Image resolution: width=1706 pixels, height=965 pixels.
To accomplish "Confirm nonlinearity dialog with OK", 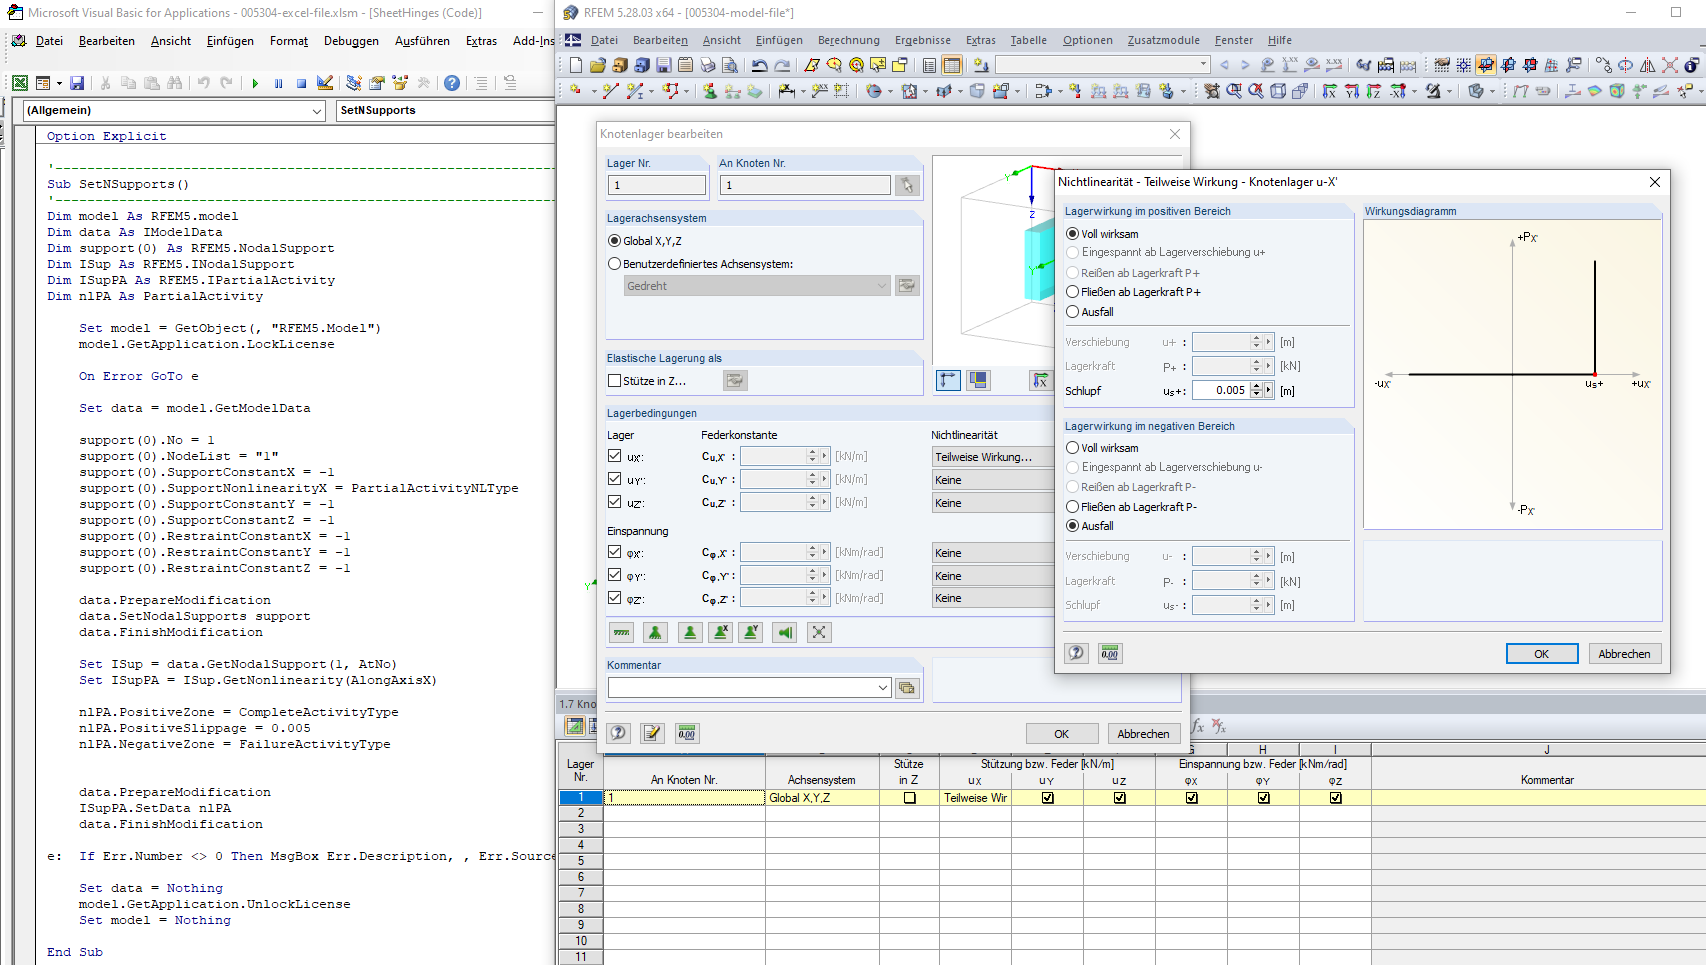I will pos(1541,654).
